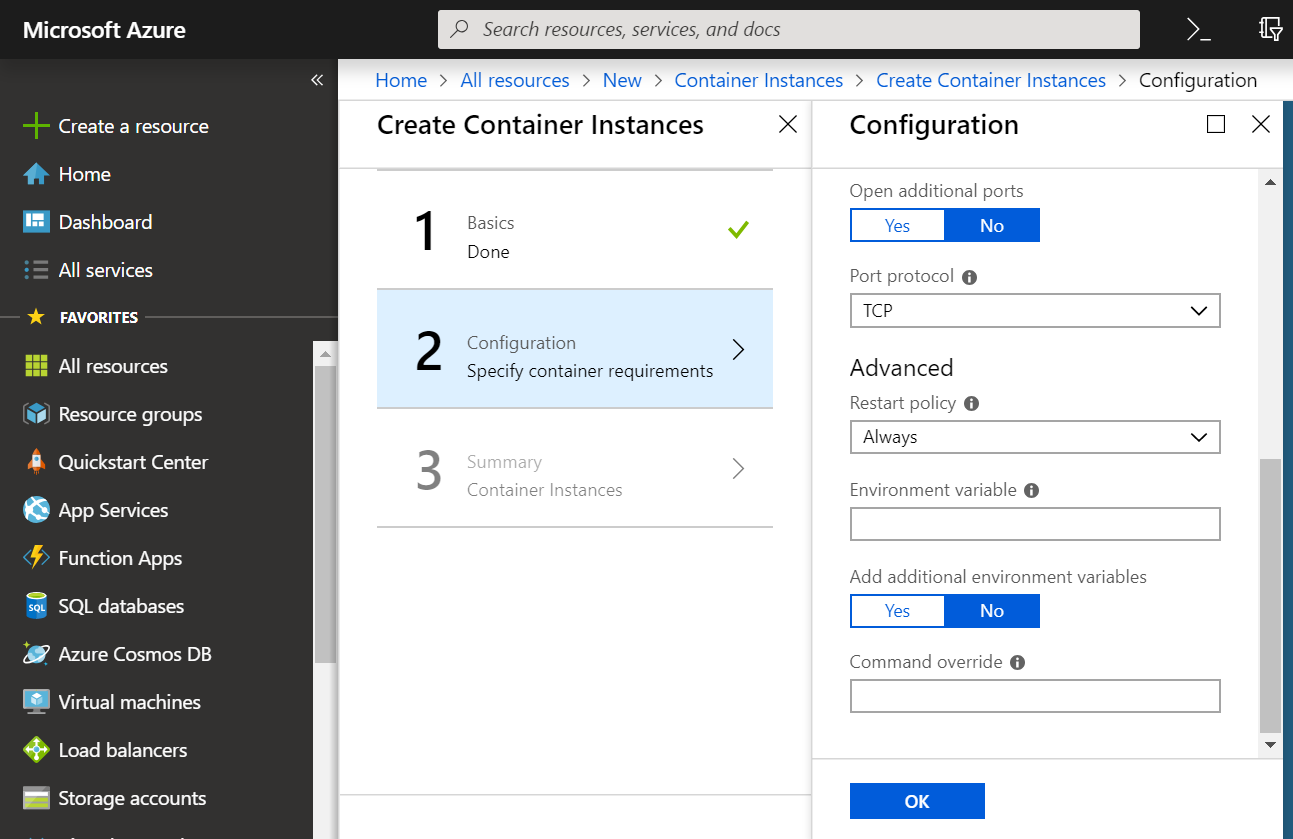Viewport: 1293px width, 839px height.
Task: Open step 1 Basics Done
Action: click(x=575, y=230)
